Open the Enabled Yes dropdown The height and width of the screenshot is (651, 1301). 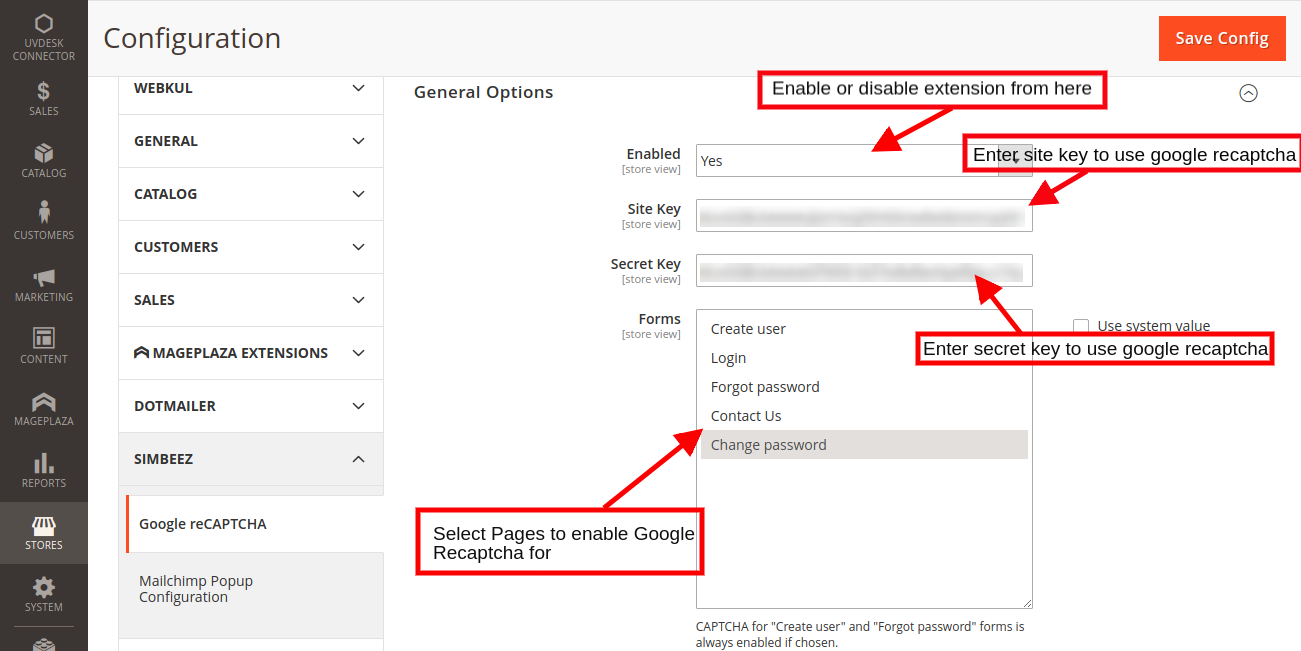tap(864, 160)
